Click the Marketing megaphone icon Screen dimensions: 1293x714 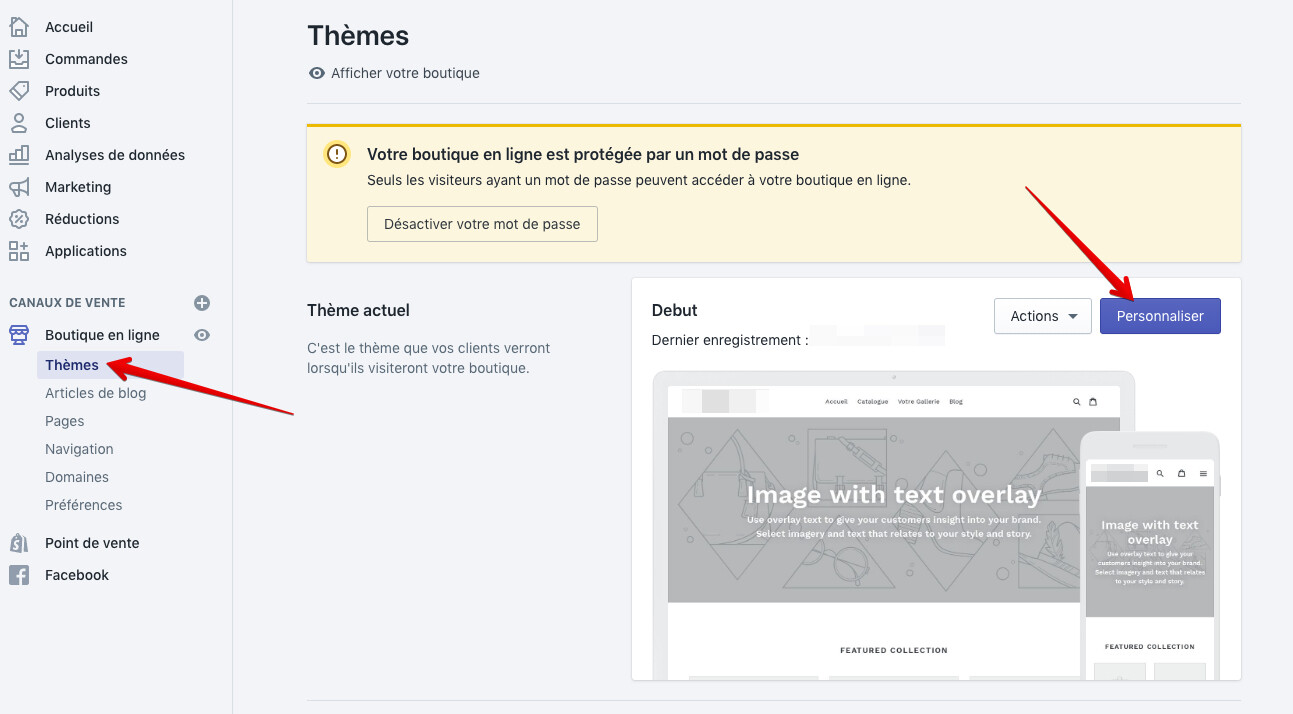tap(19, 187)
